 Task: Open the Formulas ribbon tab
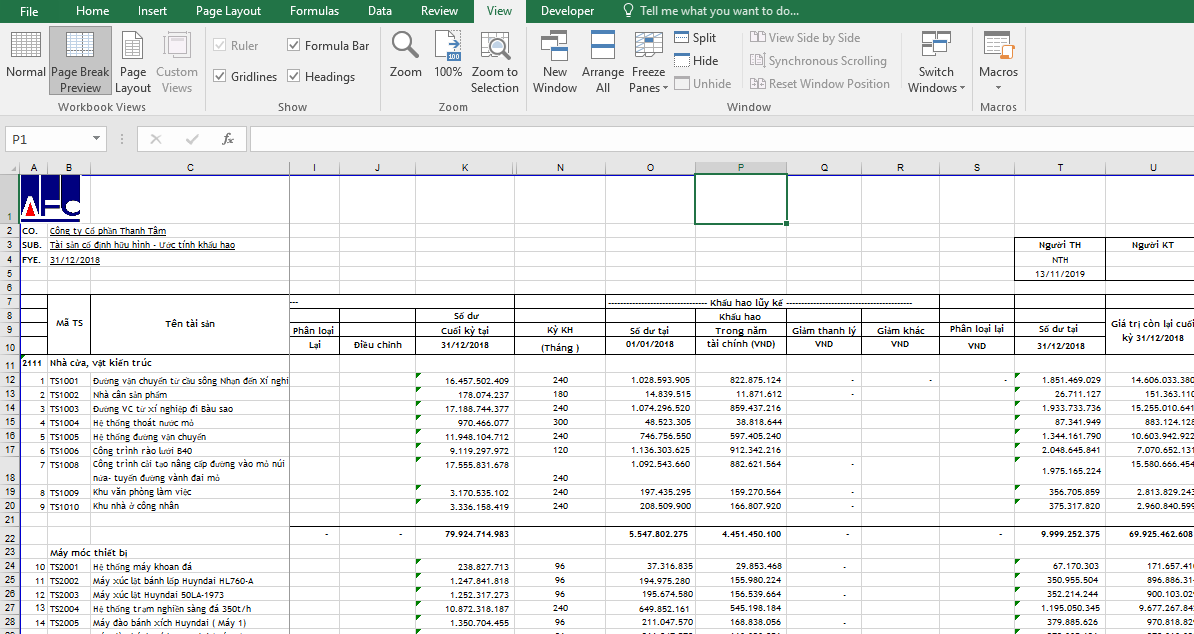coord(314,11)
